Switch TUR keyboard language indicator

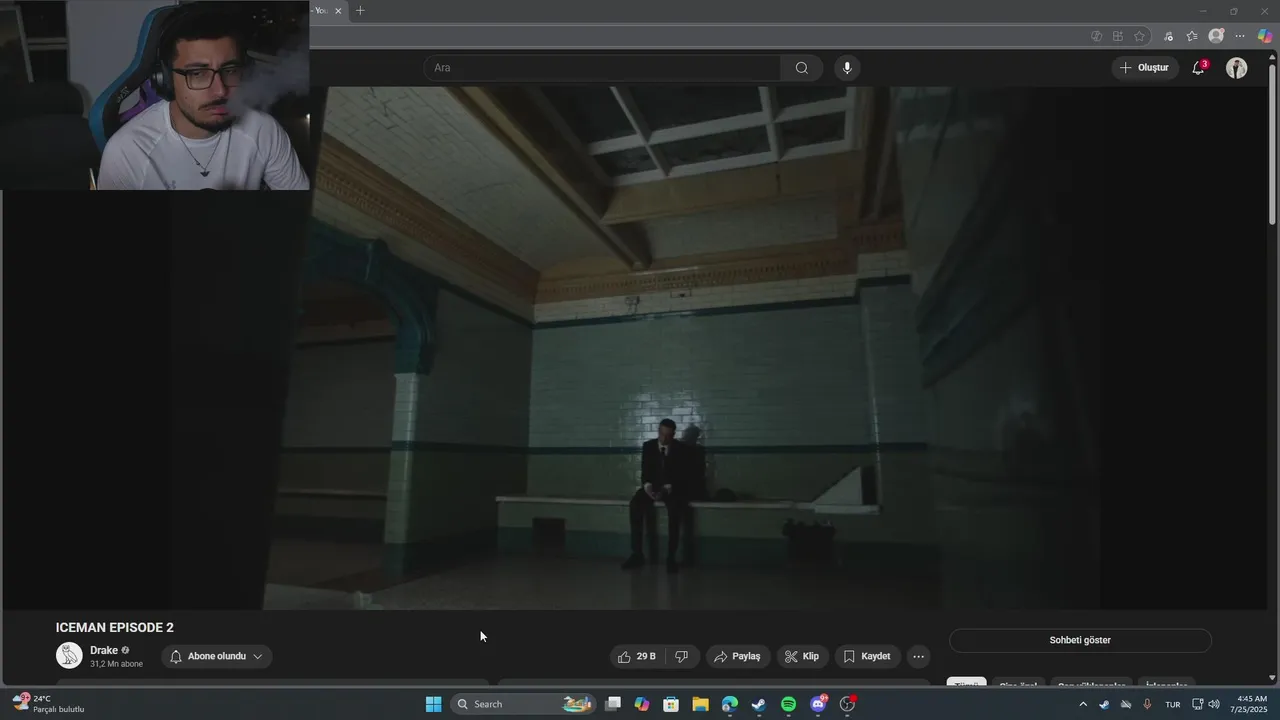(1173, 704)
